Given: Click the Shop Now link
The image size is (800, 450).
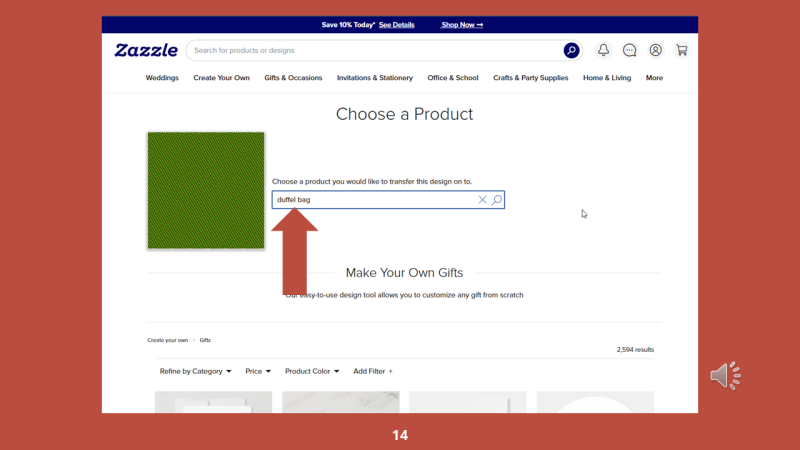Looking at the screenshot, I should (462, 24).
